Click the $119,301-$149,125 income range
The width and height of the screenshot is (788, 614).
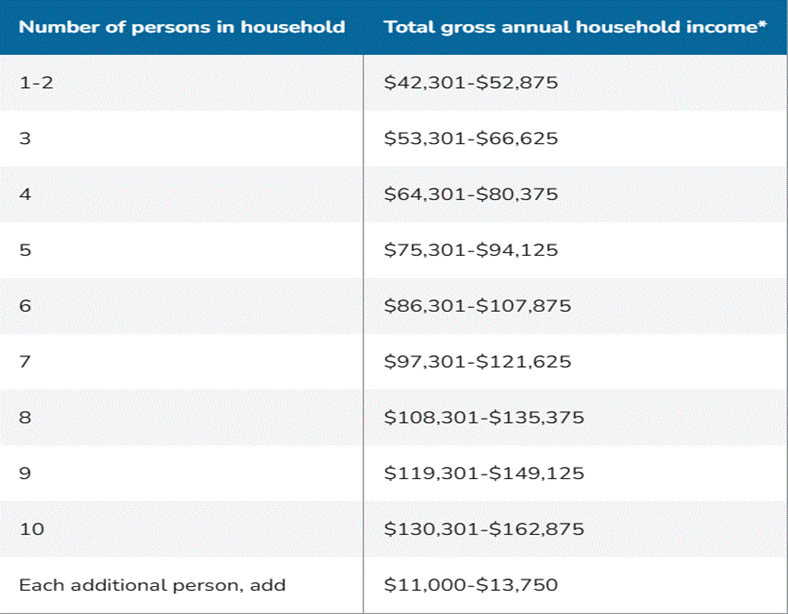(484, 473)
